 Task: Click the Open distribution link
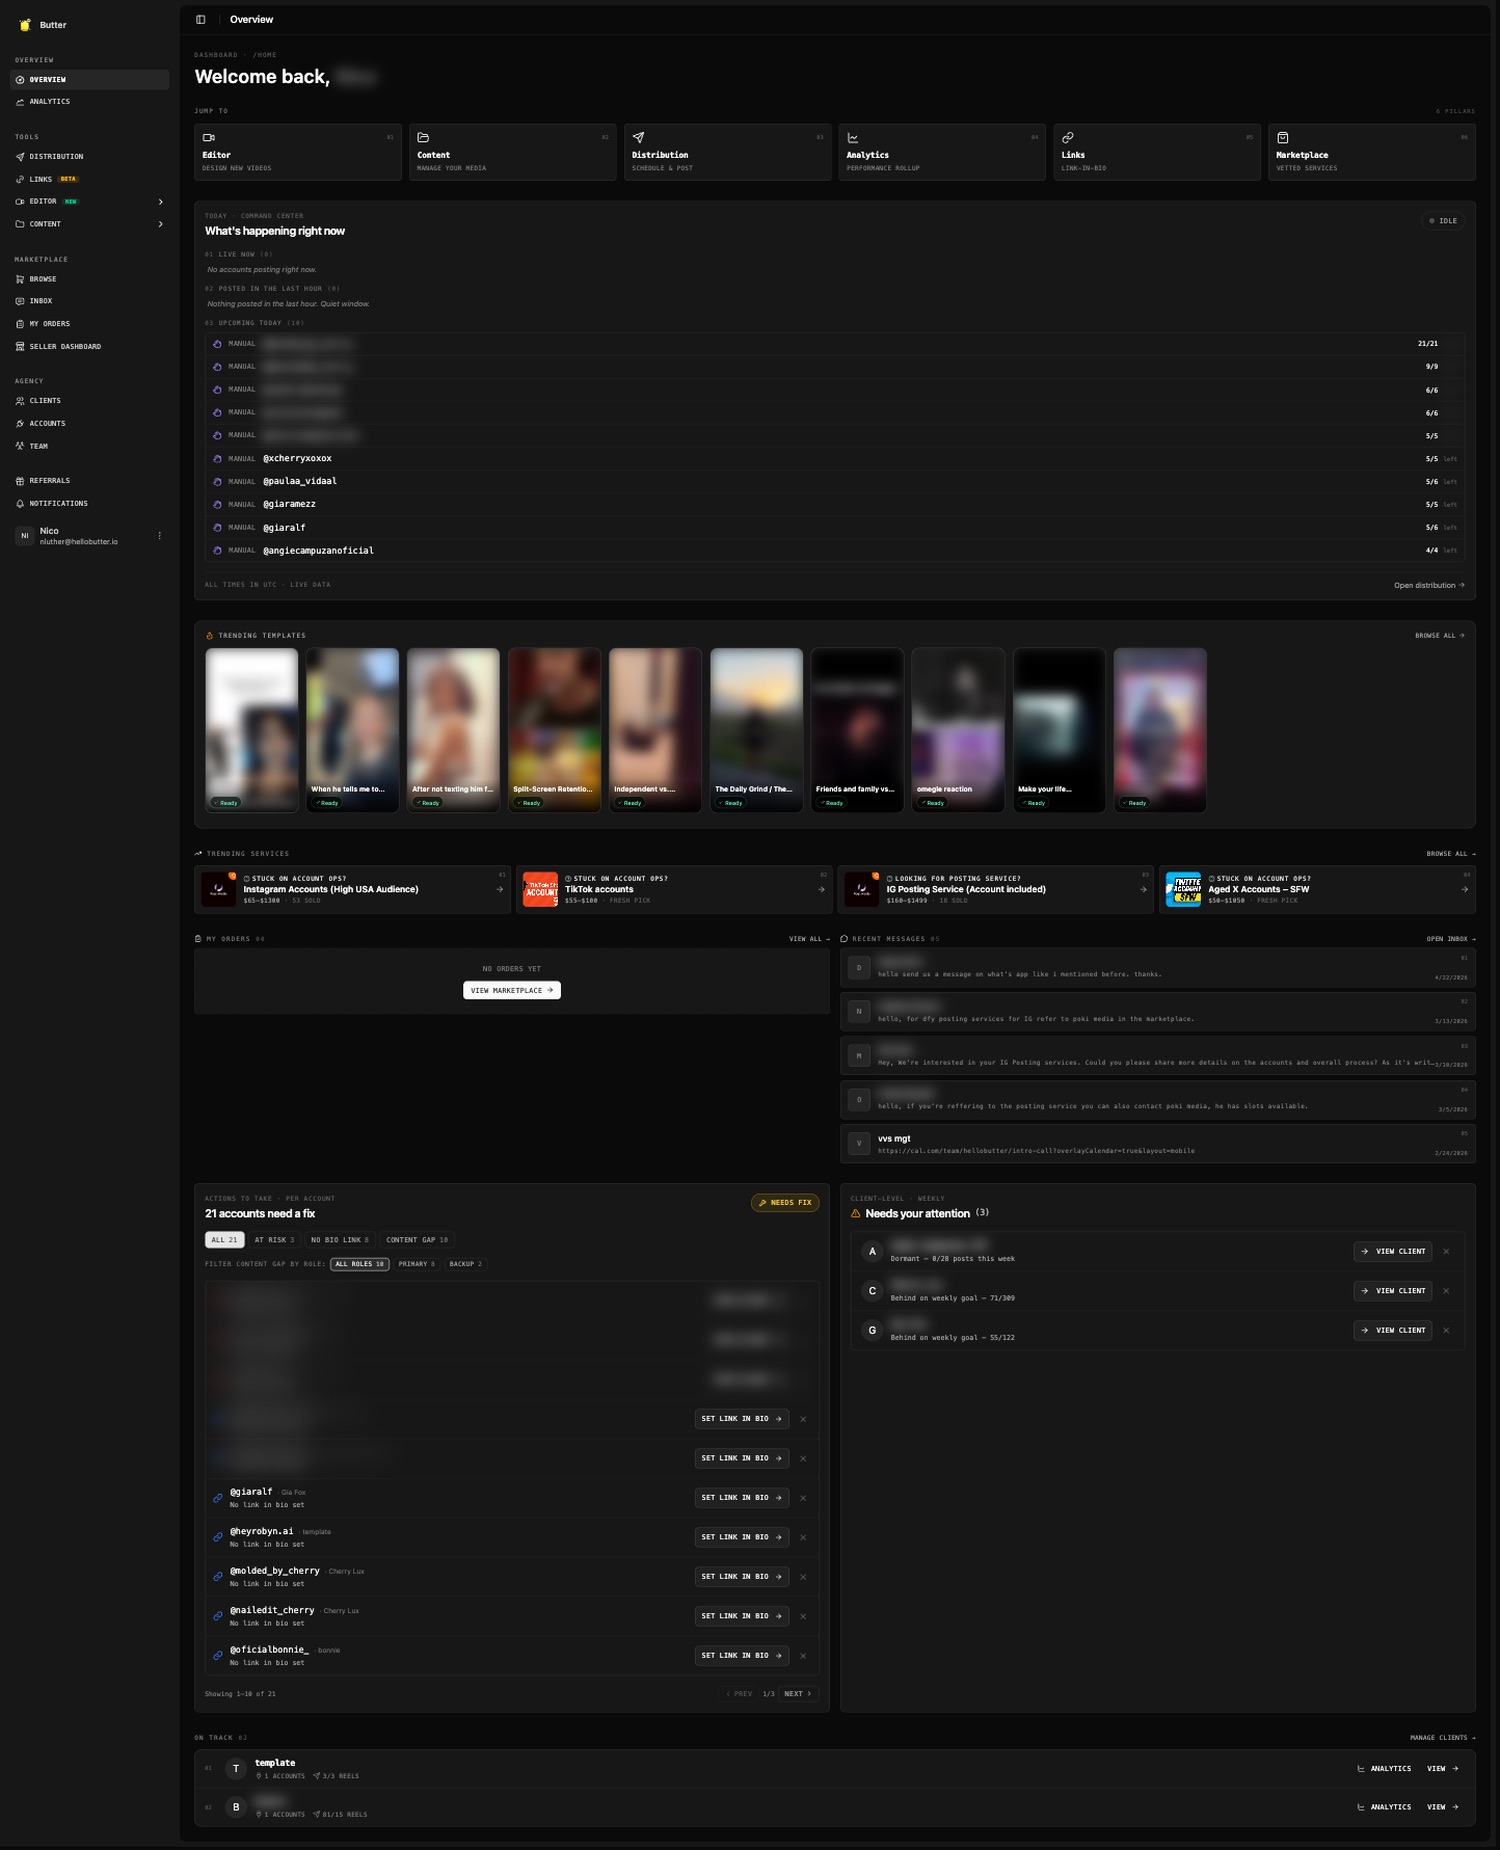pos(1429,585)
